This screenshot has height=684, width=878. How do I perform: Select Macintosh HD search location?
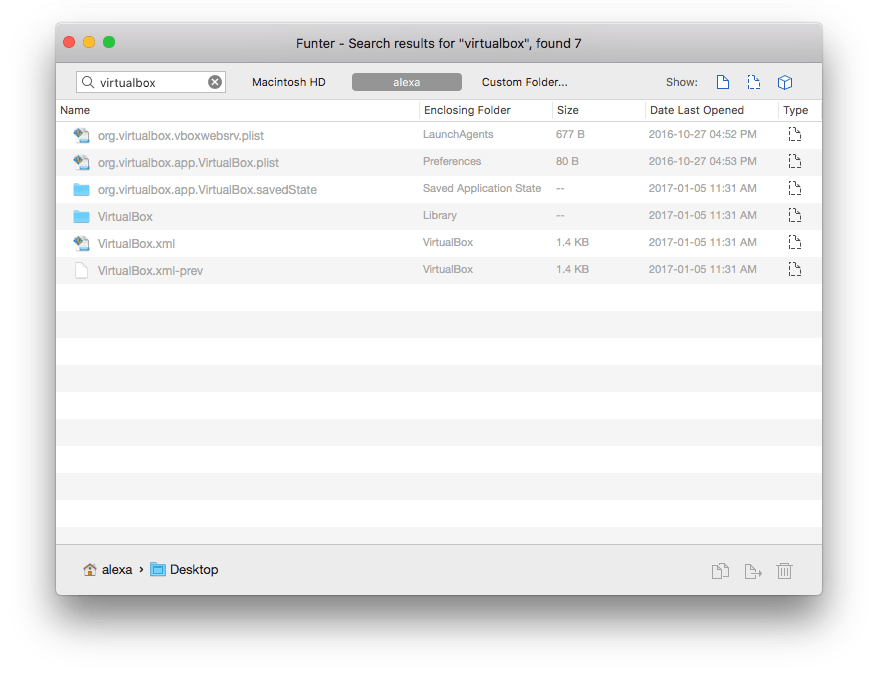pyautogui.click(x=288, y=82)
